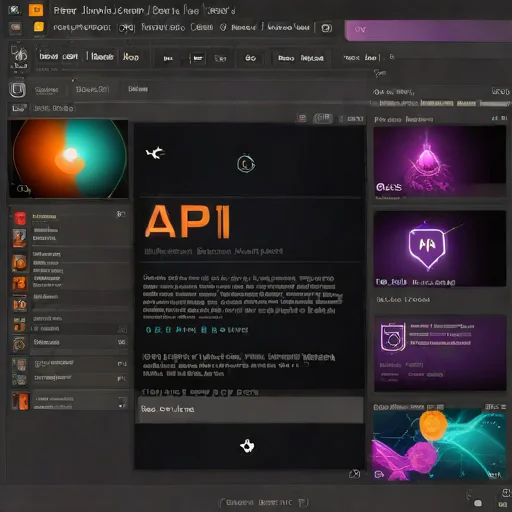Click the dark green icon at top-left corner
This screenshot has width=512, height=512.
coord(14,10)
